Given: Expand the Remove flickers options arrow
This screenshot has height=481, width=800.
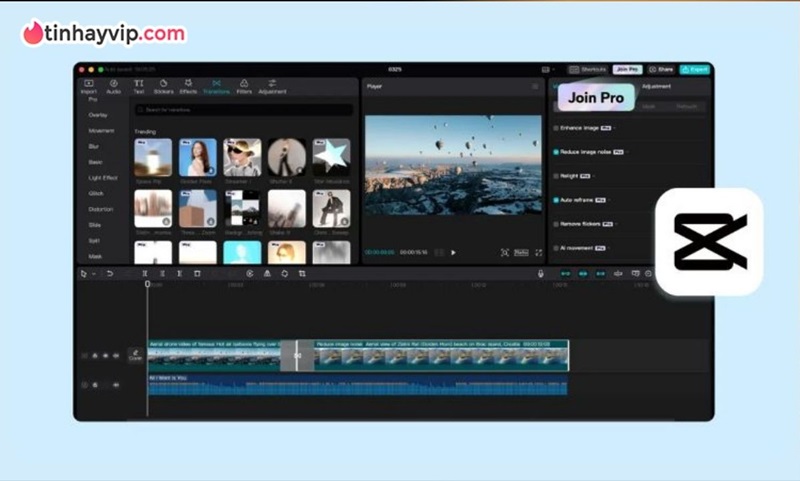Looking at the screenshot, I should [x=616, y=224].
